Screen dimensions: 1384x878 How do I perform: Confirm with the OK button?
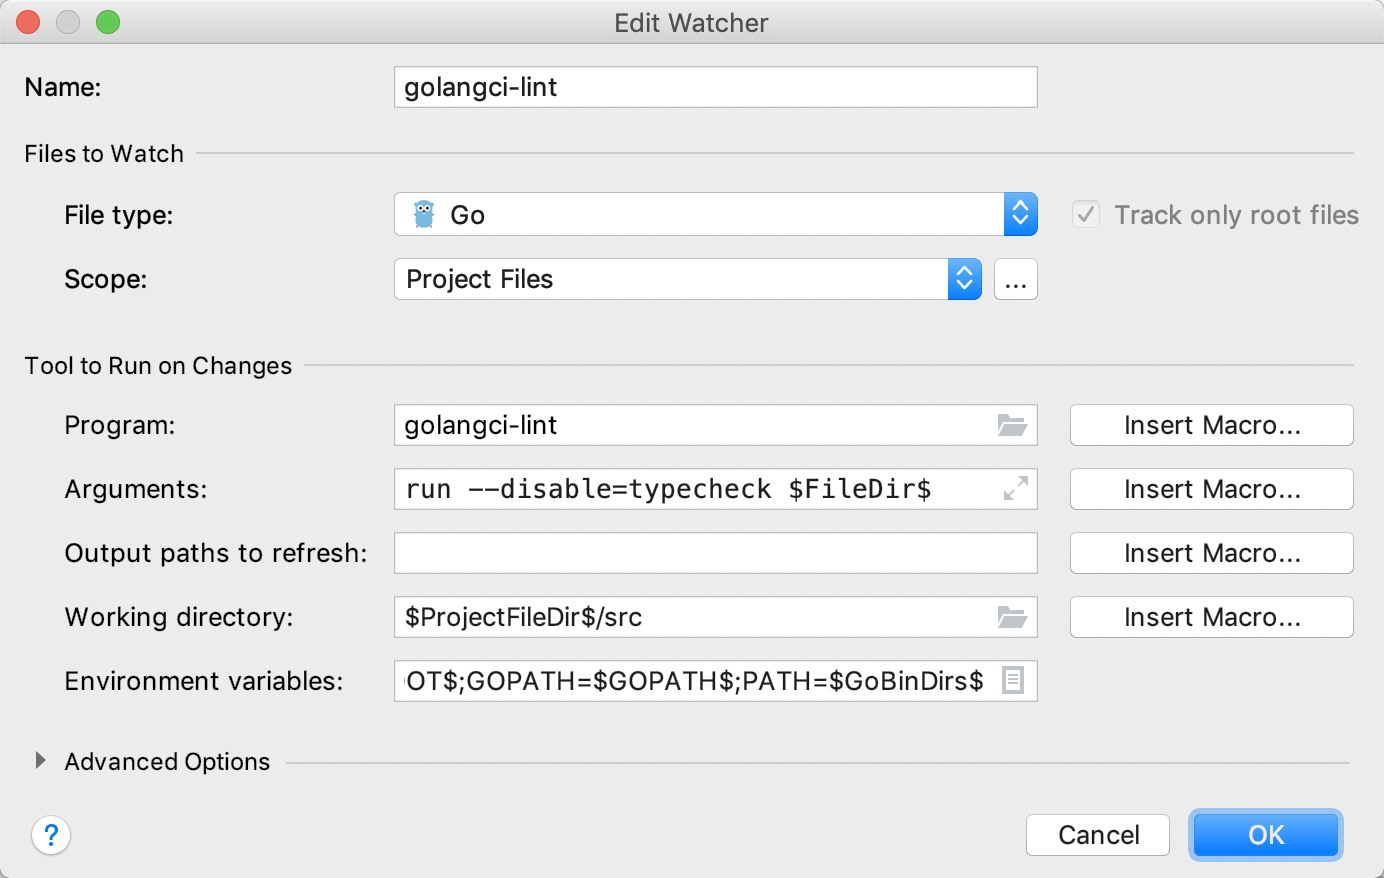coord(1266,835)
